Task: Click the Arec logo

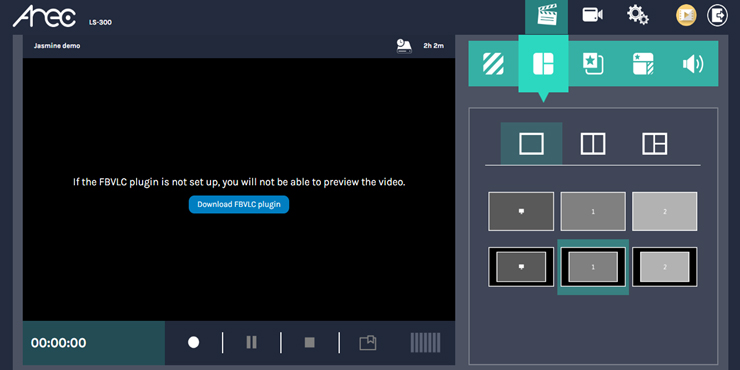Action: click(44, 17)
